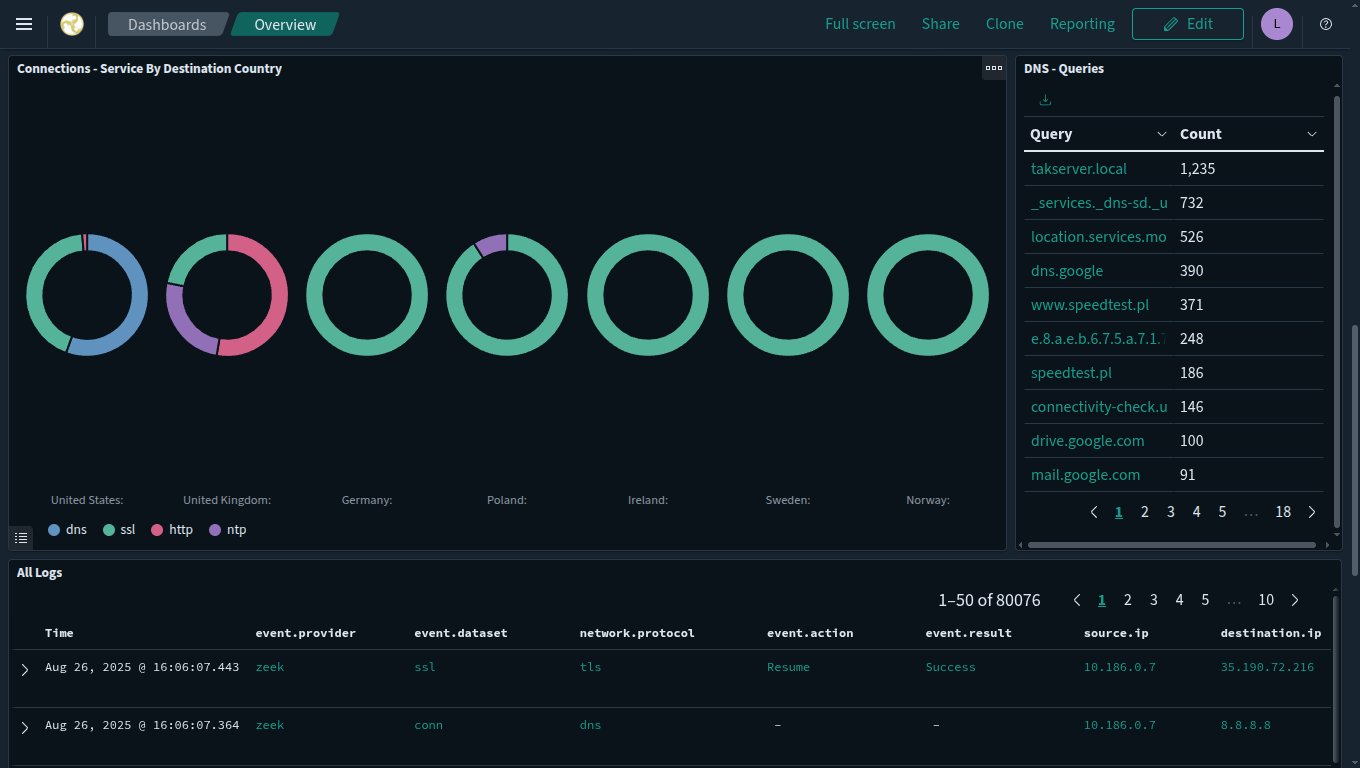
Task: Expand the first log row 16:06:07.443
Action: 25,669
